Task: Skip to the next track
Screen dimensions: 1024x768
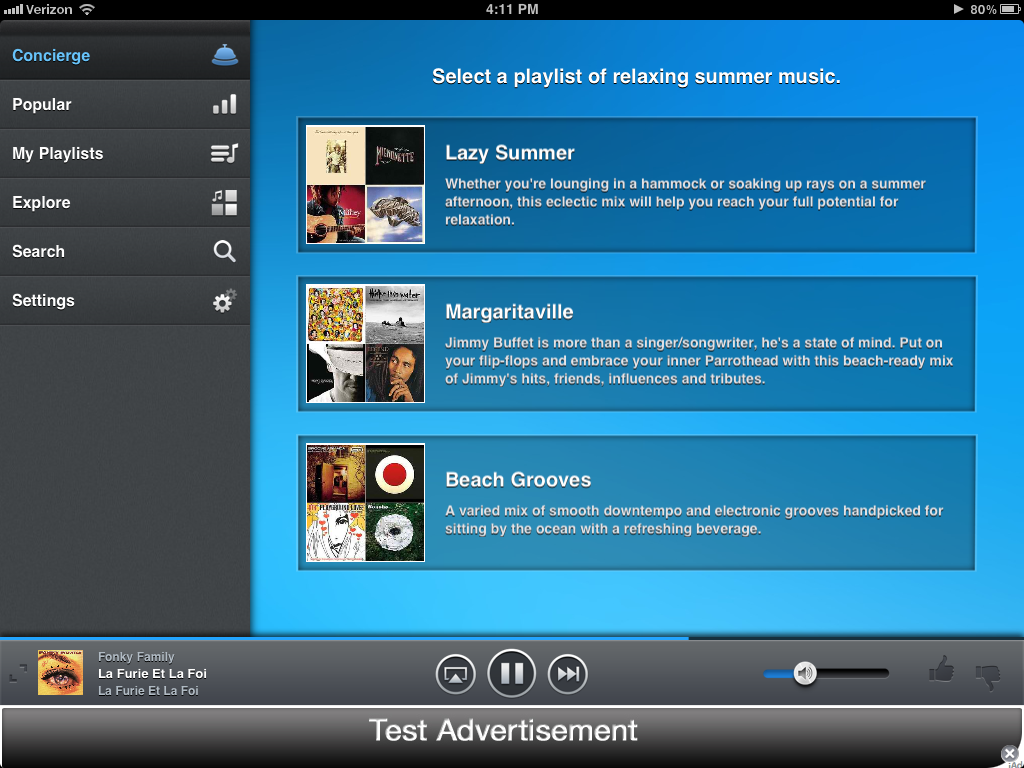Action: pyautogui.click(x=568, y=674)
